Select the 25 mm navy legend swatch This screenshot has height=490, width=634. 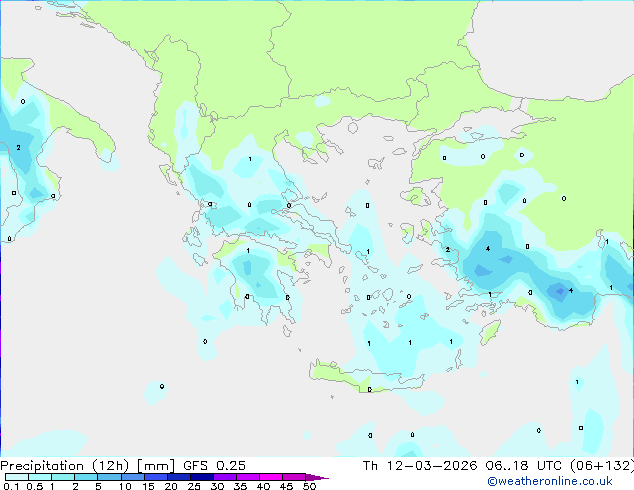pos(201,477)
